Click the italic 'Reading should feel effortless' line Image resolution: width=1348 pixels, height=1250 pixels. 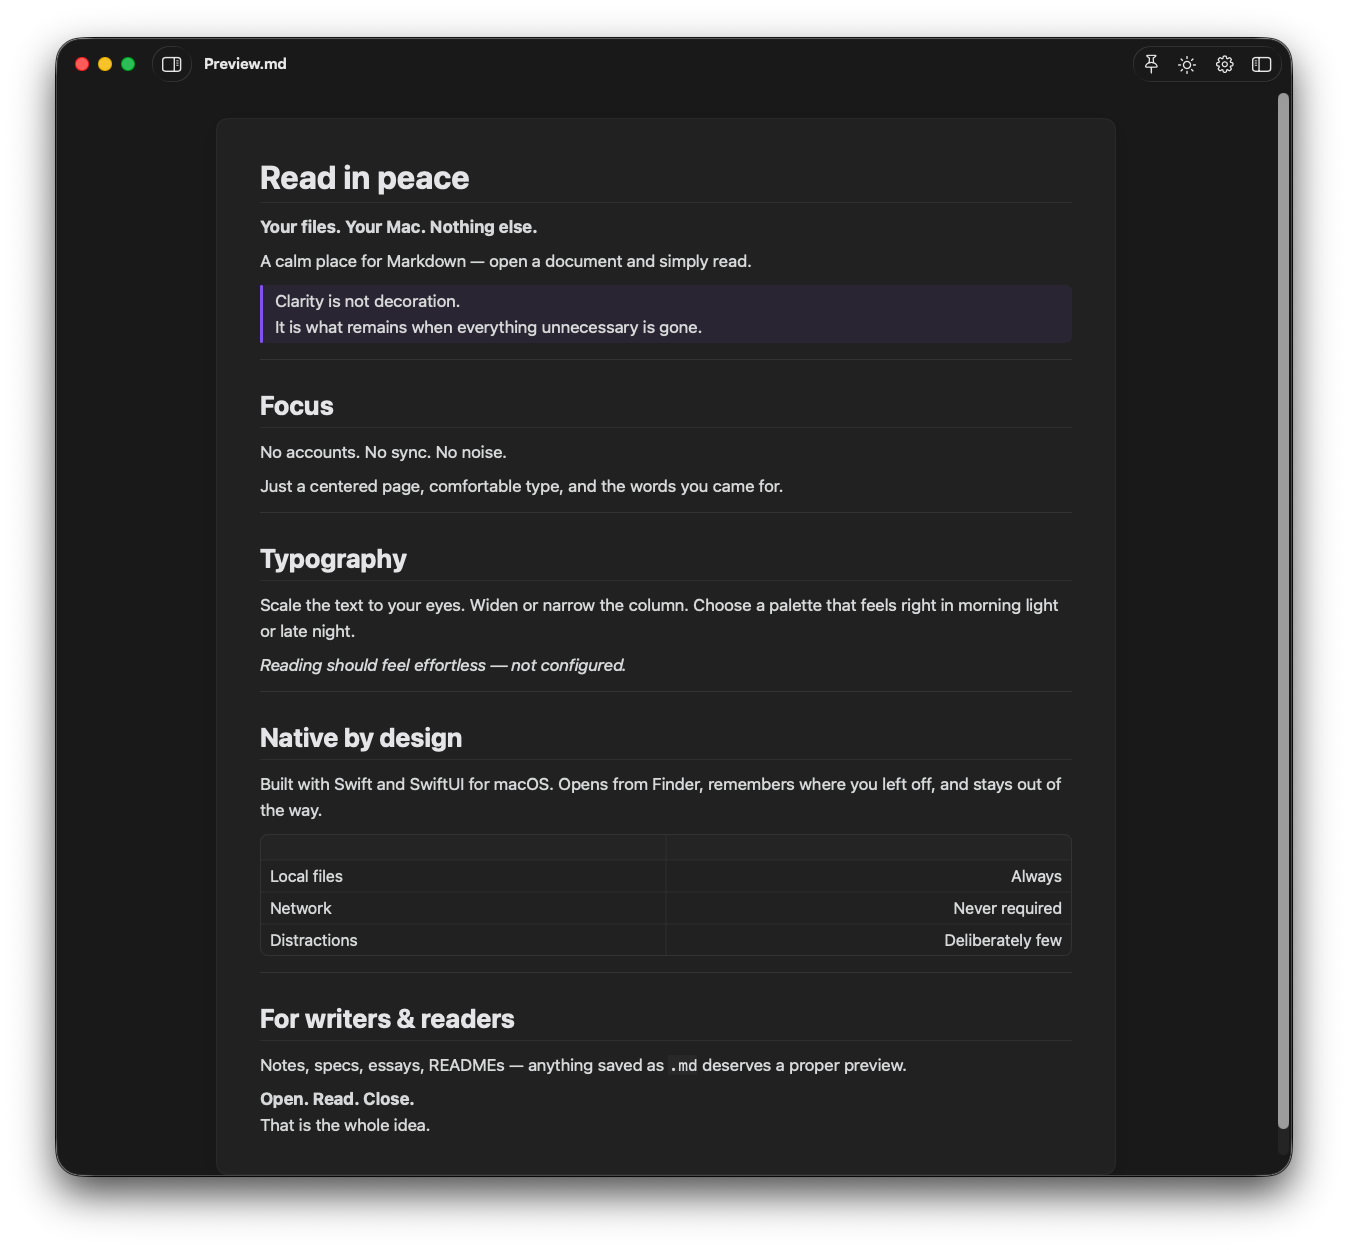(x=443, y=665)
